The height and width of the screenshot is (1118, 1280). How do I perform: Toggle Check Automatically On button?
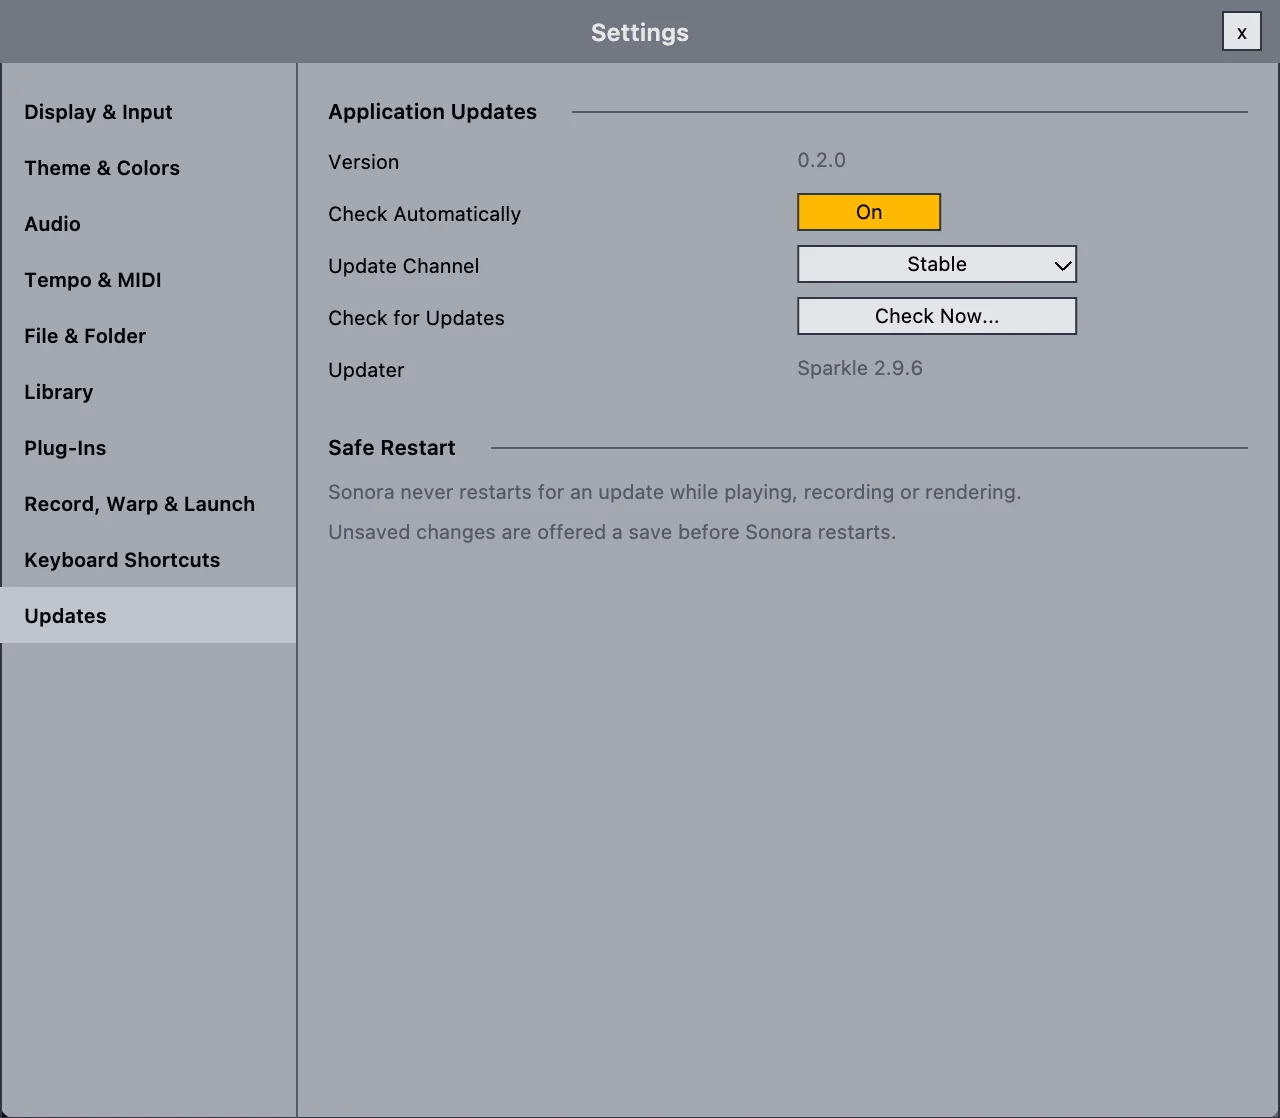(869, 212)
